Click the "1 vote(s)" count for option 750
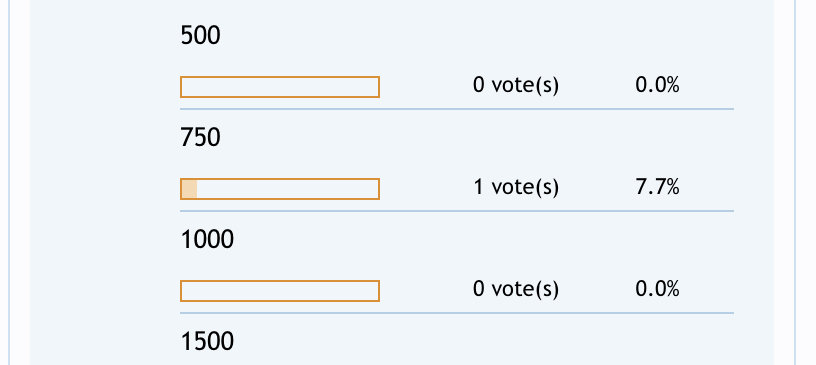The width and height of the screenshot is (816, 365). tap(516, 187)
